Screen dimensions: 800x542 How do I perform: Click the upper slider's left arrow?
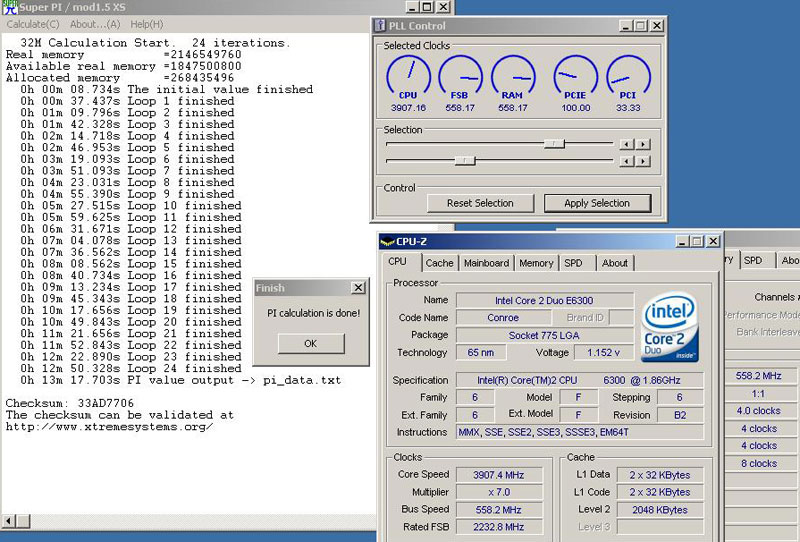627,144
